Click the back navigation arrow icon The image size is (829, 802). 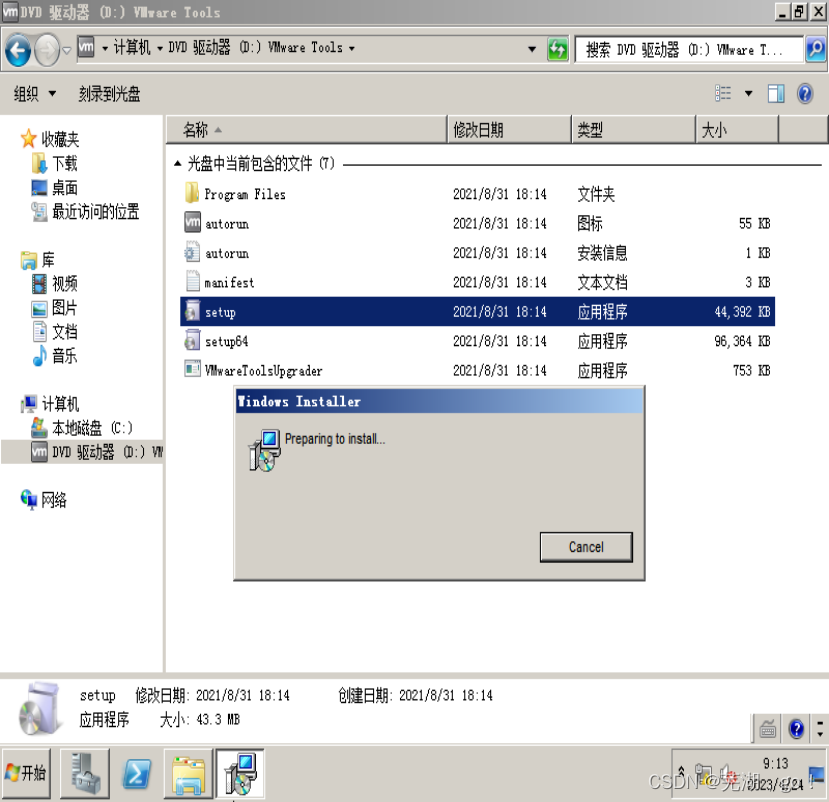[18, 48]
